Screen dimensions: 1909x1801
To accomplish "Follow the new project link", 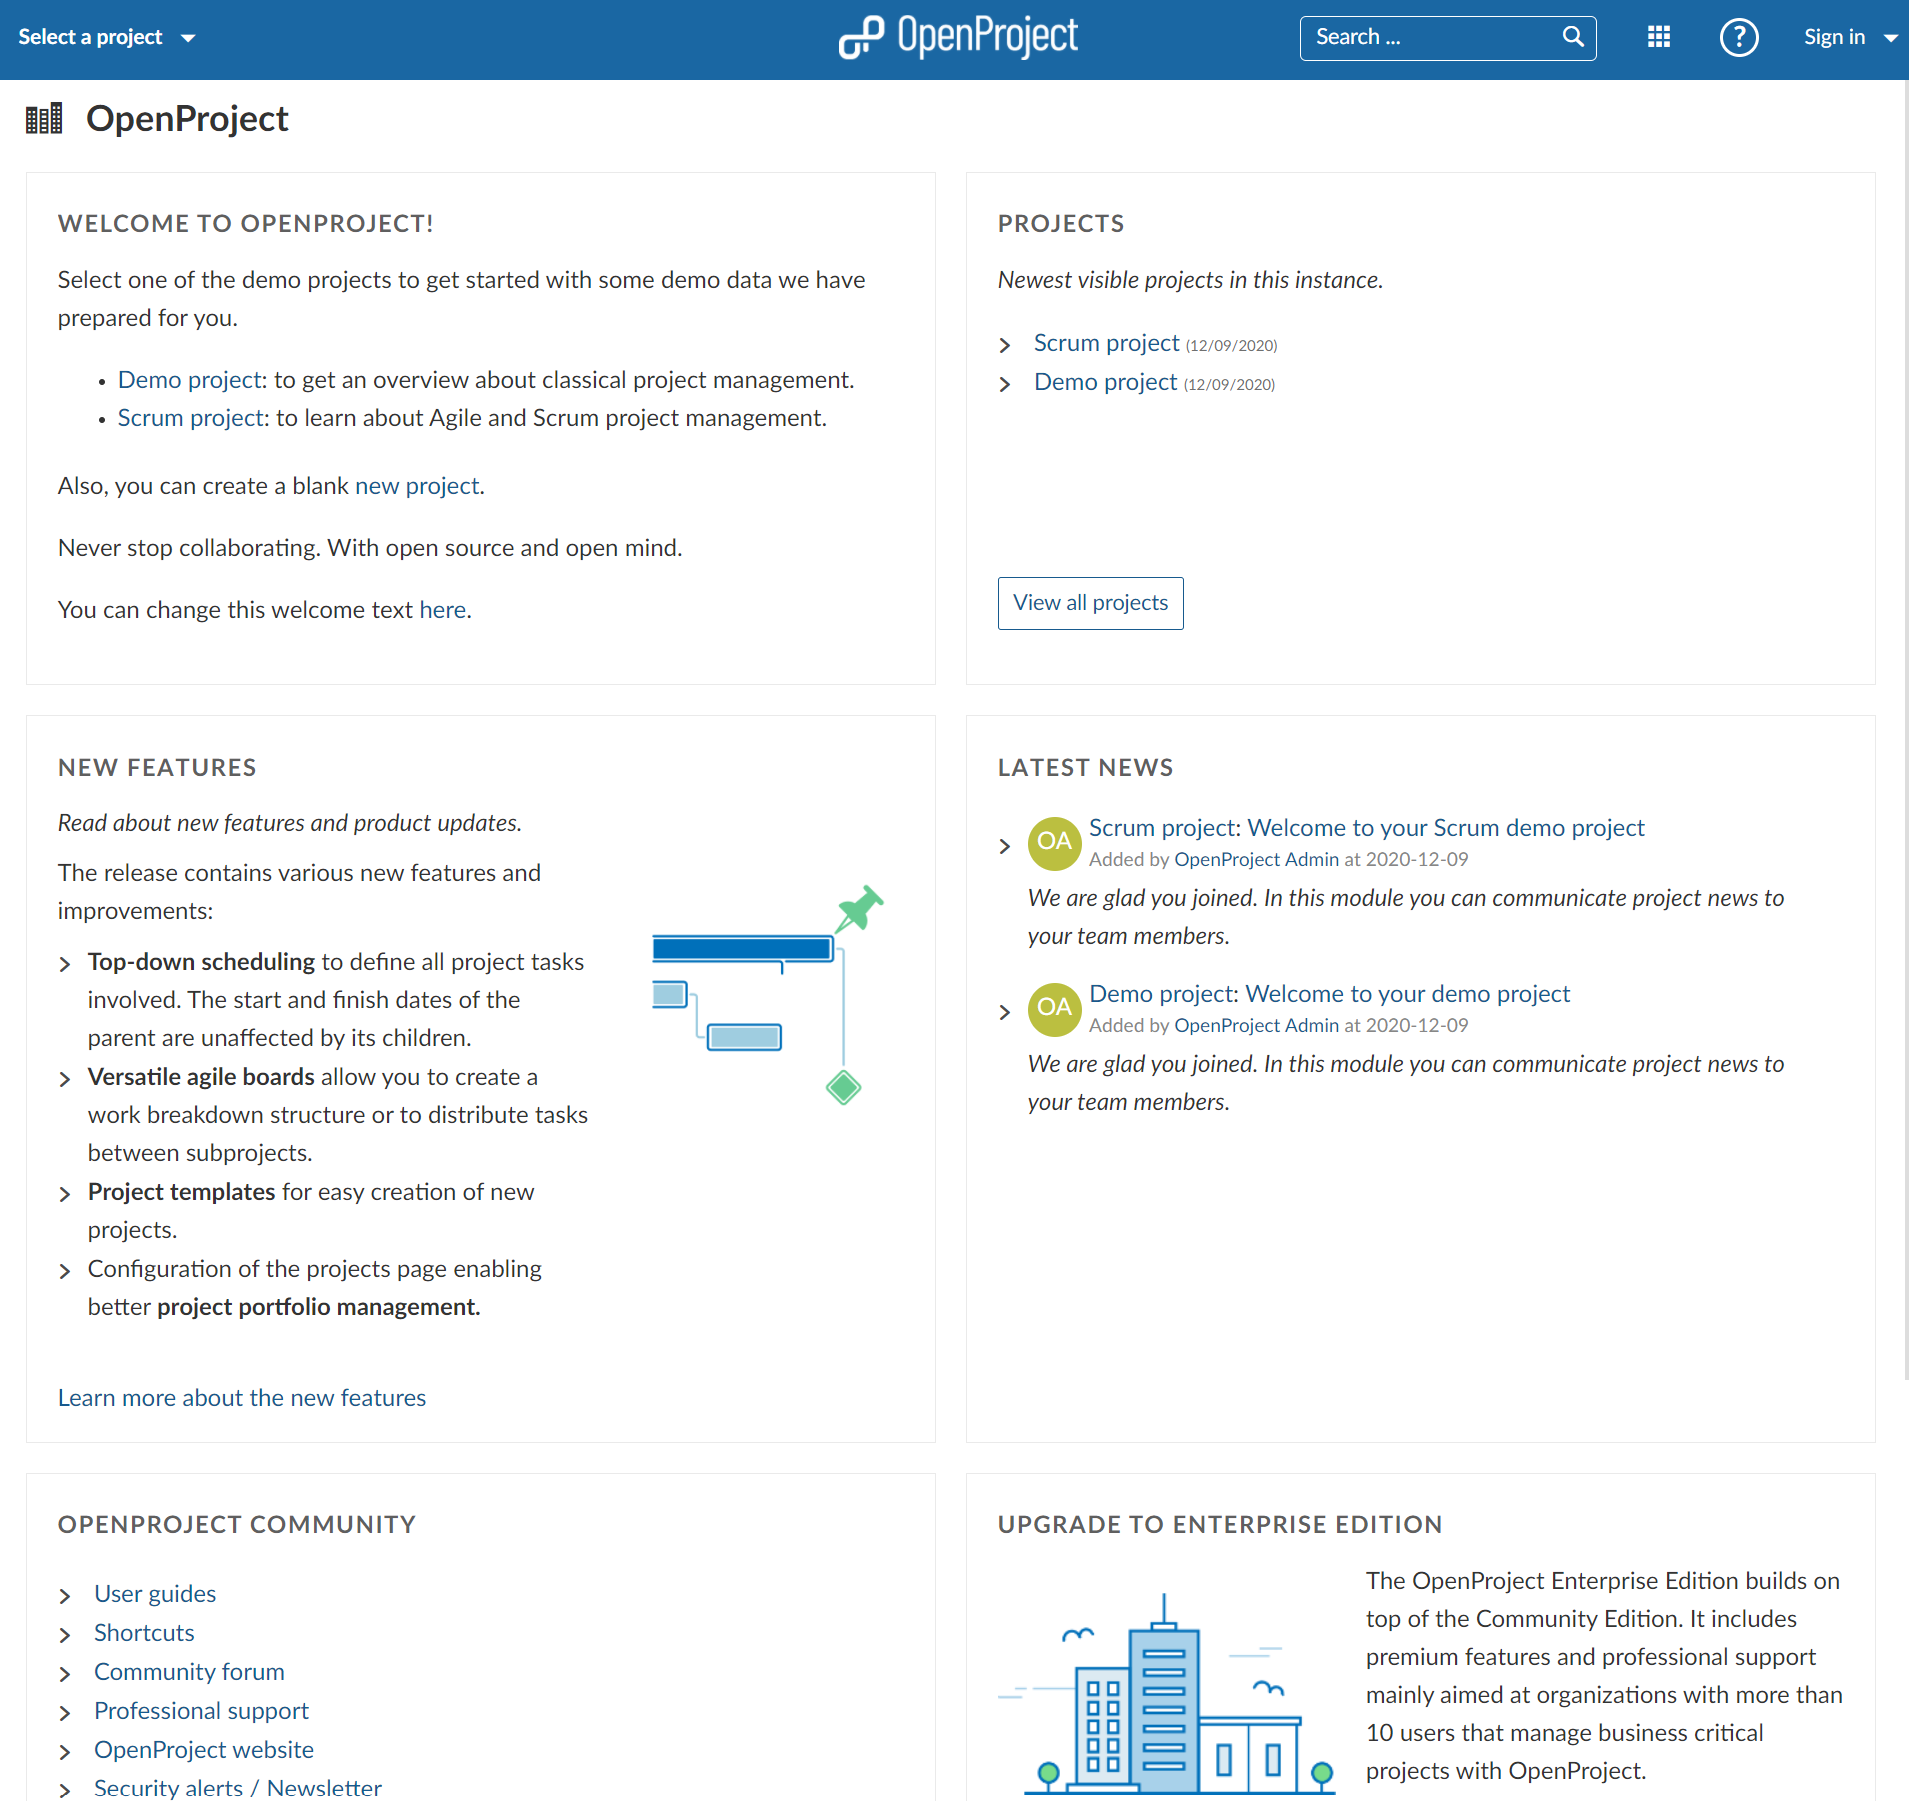I will click(x=417, y=486).
